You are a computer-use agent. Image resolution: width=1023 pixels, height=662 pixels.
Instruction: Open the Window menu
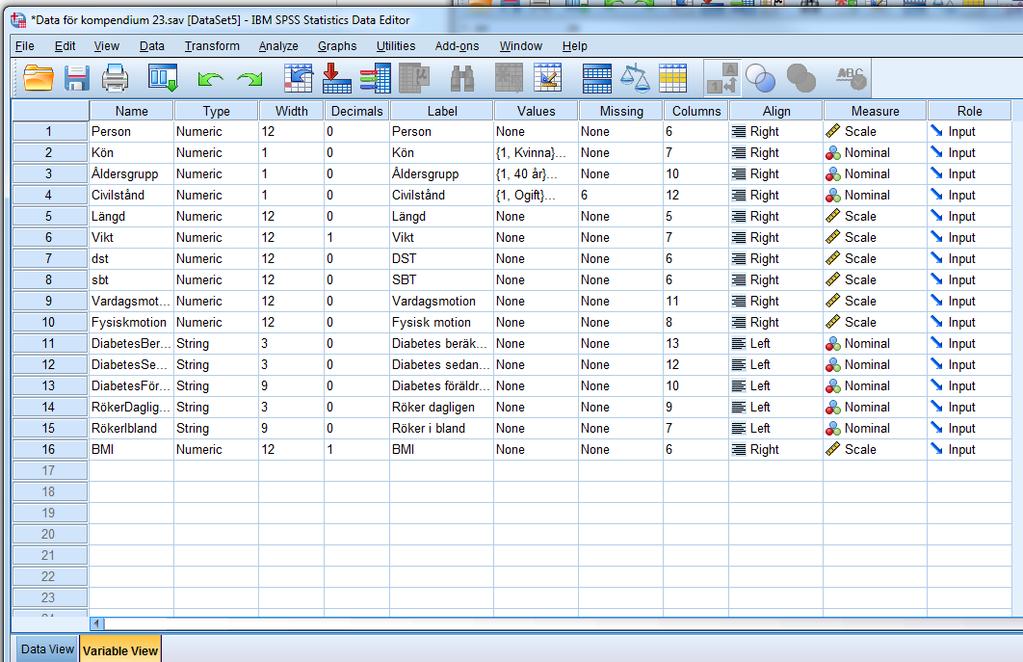click(x=521, y=46)
